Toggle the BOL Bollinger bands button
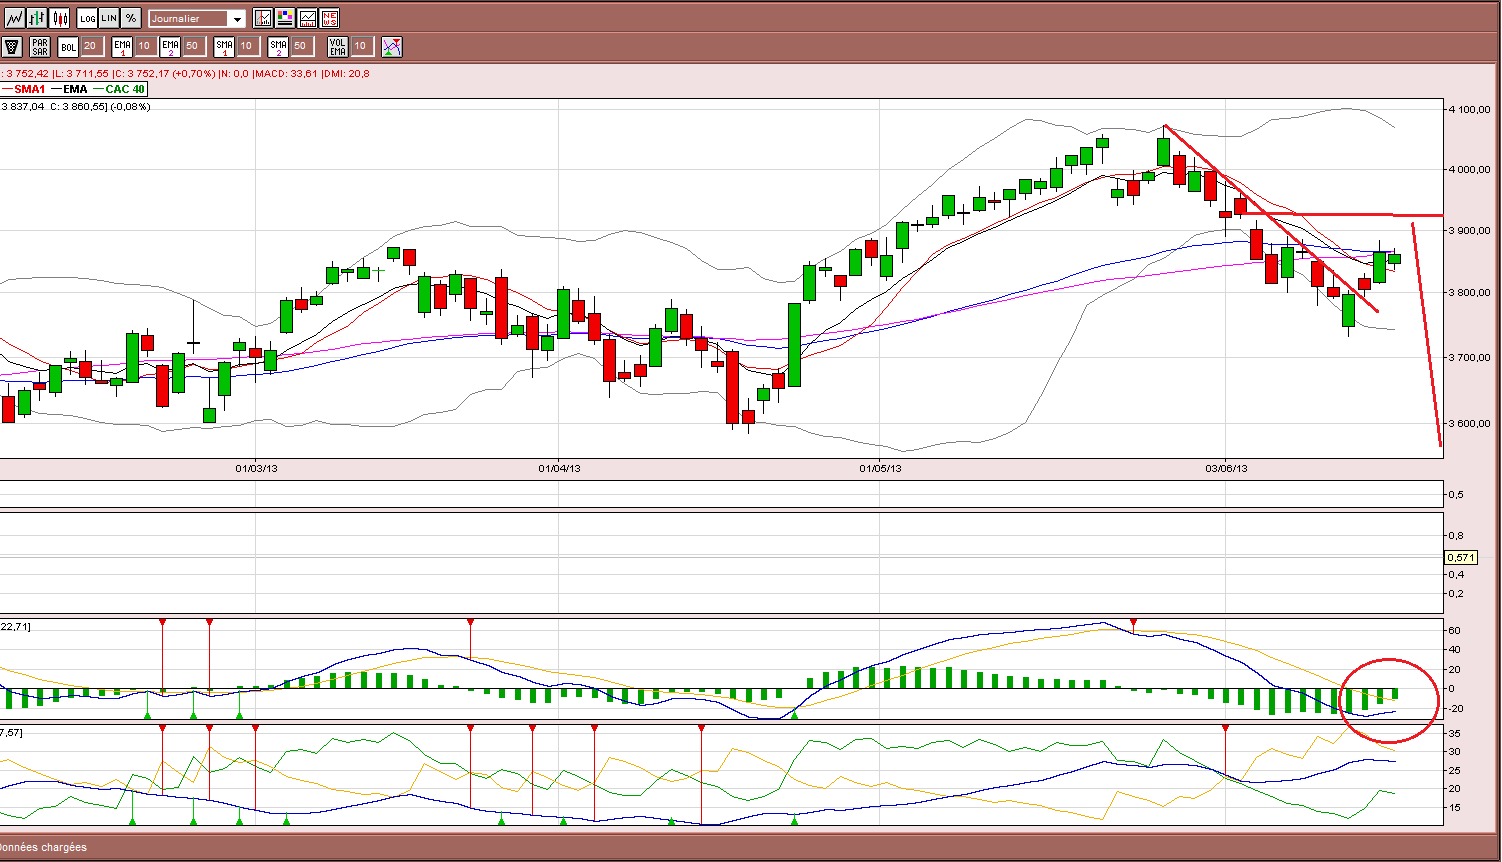This screenshot has width=1502, height=862. point(68,47)
